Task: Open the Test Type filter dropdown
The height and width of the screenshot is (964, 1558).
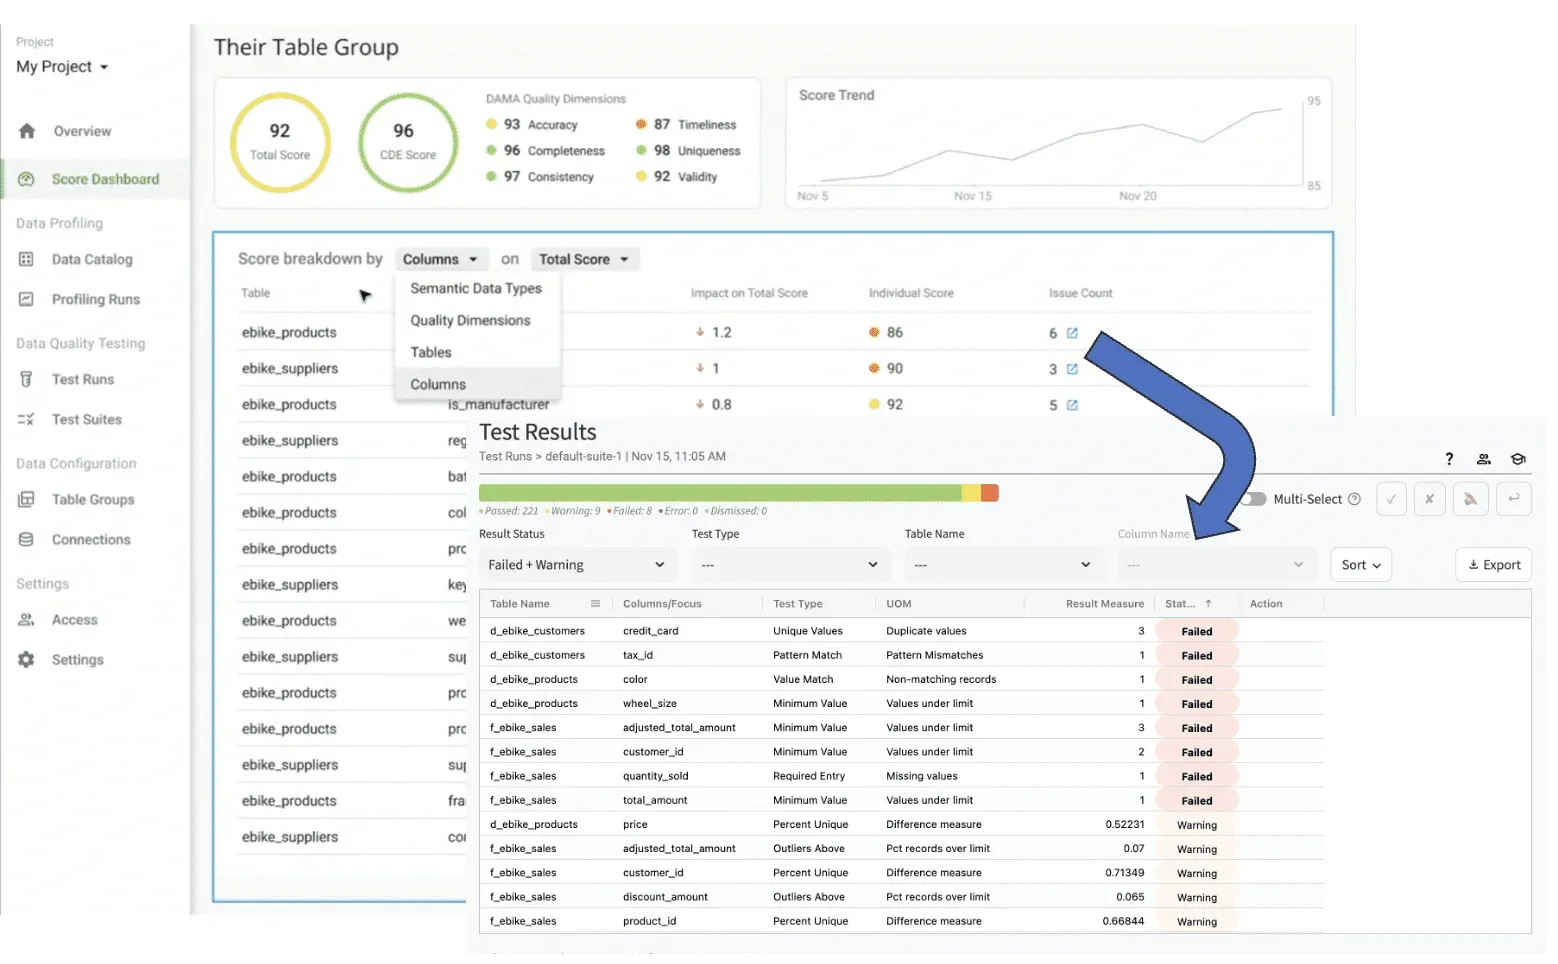Action: [788, 565]
